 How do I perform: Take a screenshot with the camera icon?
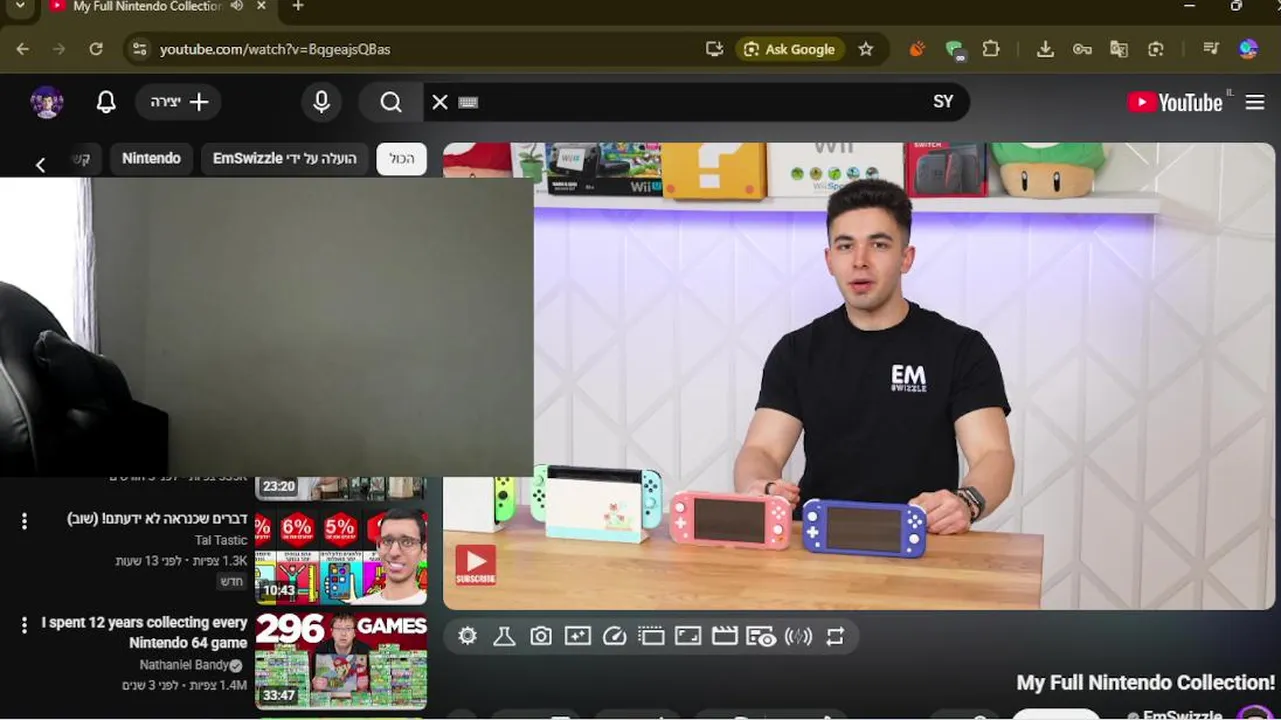(x=541, y=636)
